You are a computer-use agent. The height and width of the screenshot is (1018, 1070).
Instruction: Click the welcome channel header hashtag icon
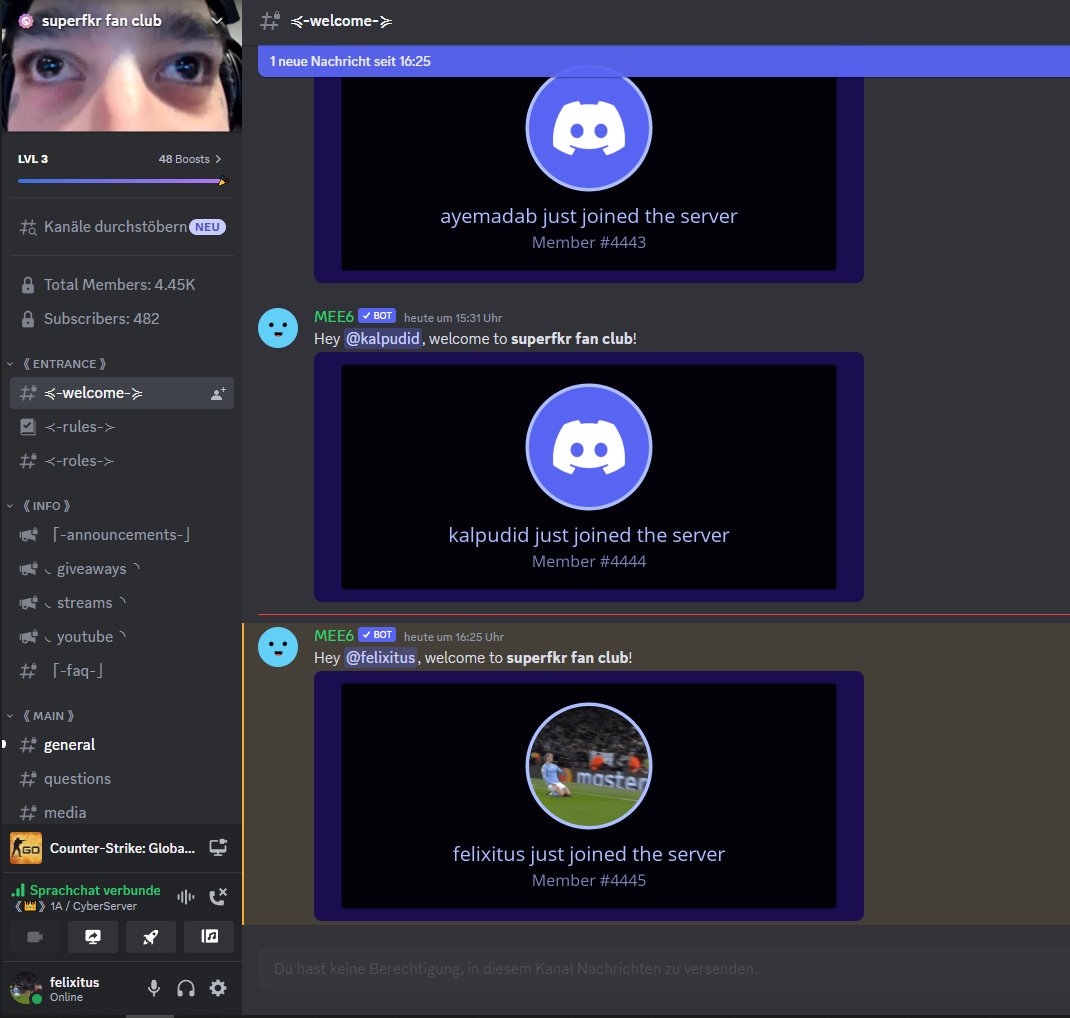tap(270, 21)
